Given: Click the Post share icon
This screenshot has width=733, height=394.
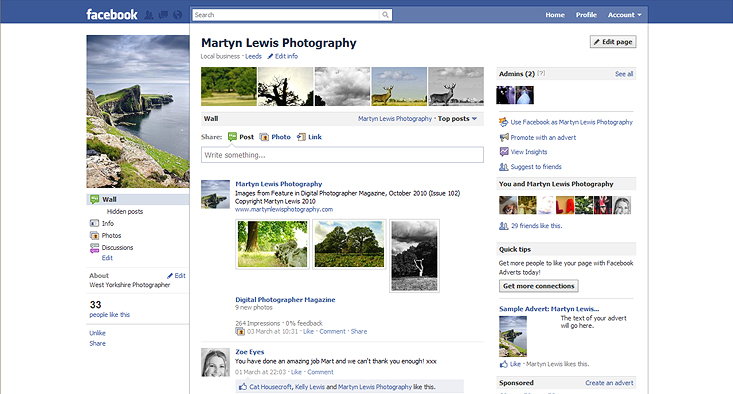Looking at the screenshot, I should 232,137.
